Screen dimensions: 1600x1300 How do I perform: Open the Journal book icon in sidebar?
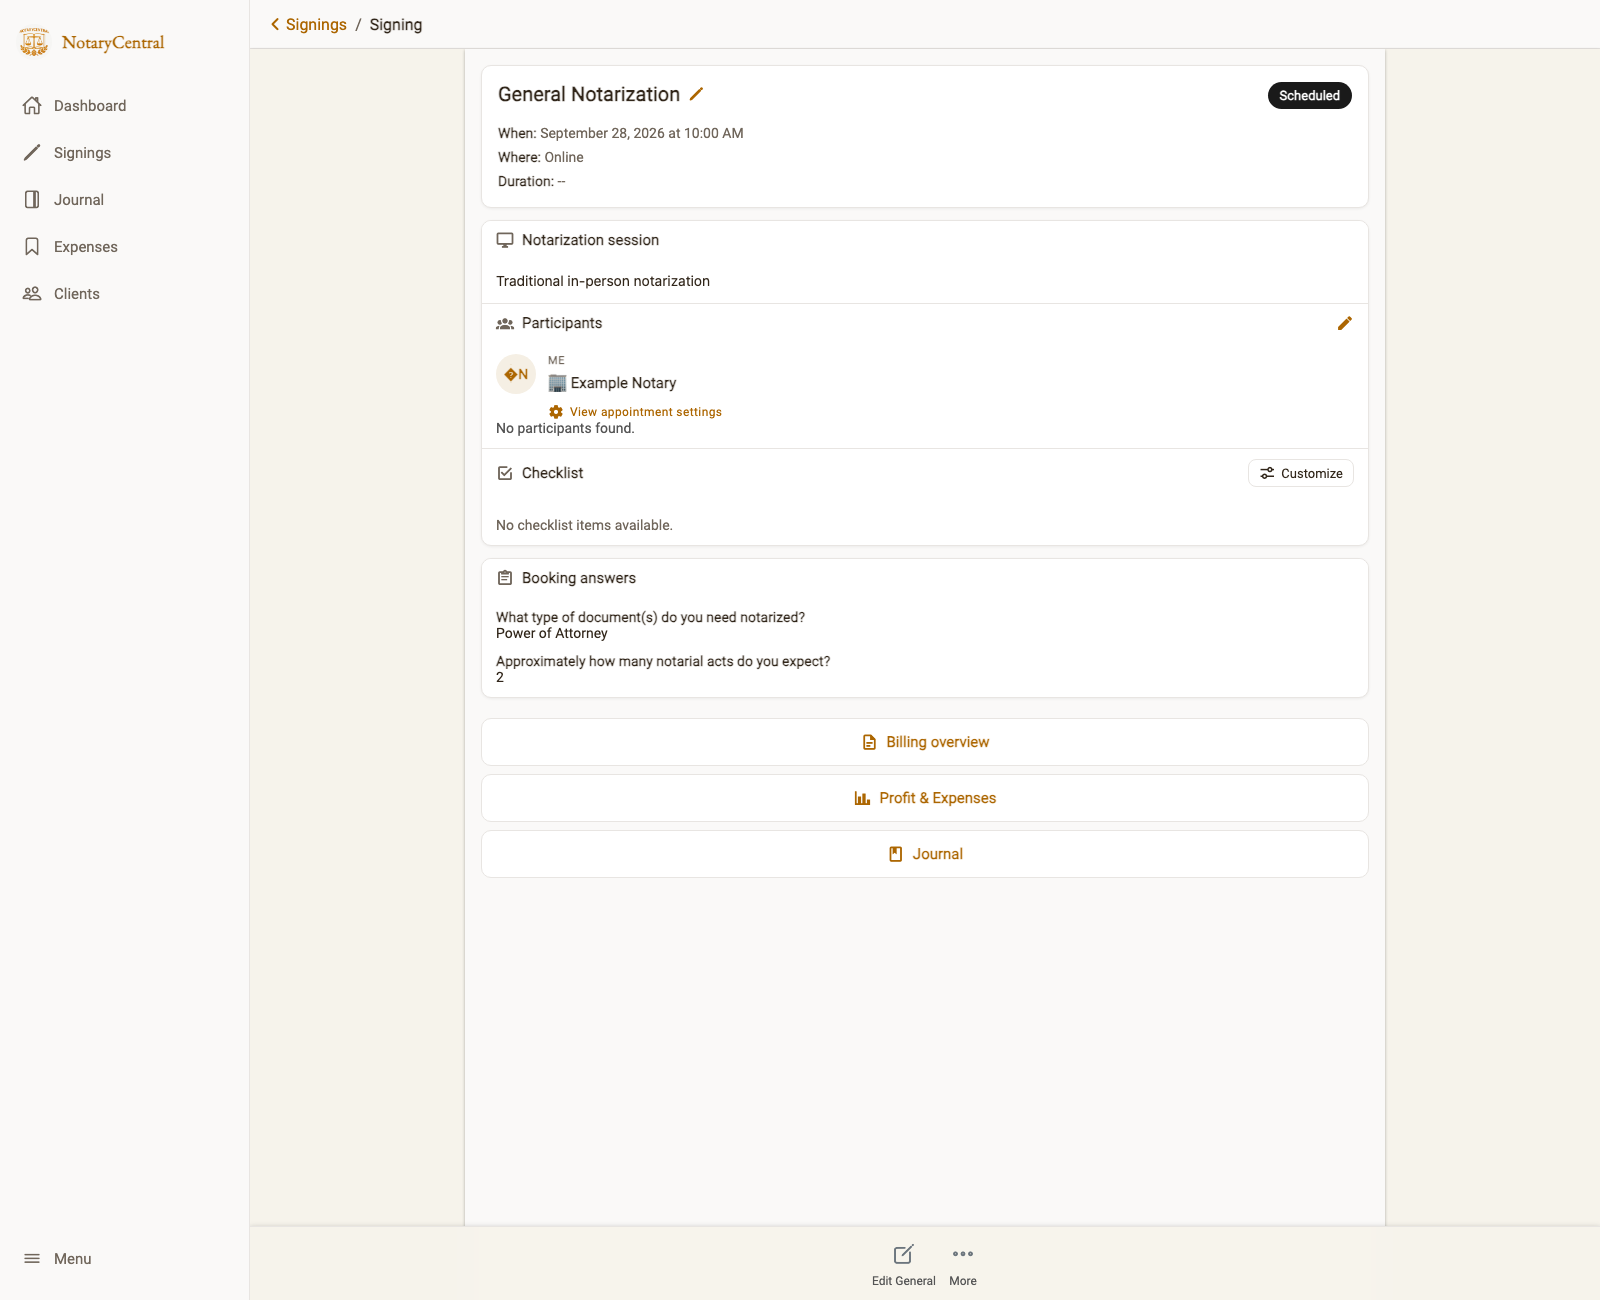pyautogui.click(x=32, y=199)
